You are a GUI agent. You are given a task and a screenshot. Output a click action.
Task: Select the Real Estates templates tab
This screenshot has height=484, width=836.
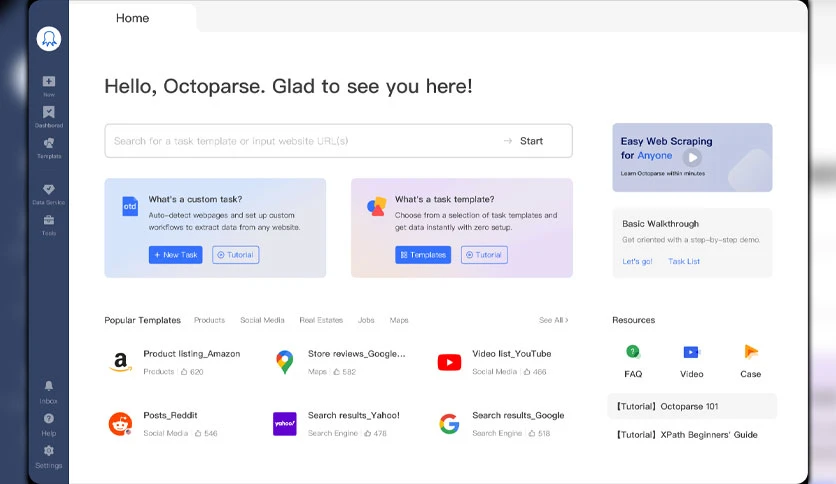click(x=321, y=320)
